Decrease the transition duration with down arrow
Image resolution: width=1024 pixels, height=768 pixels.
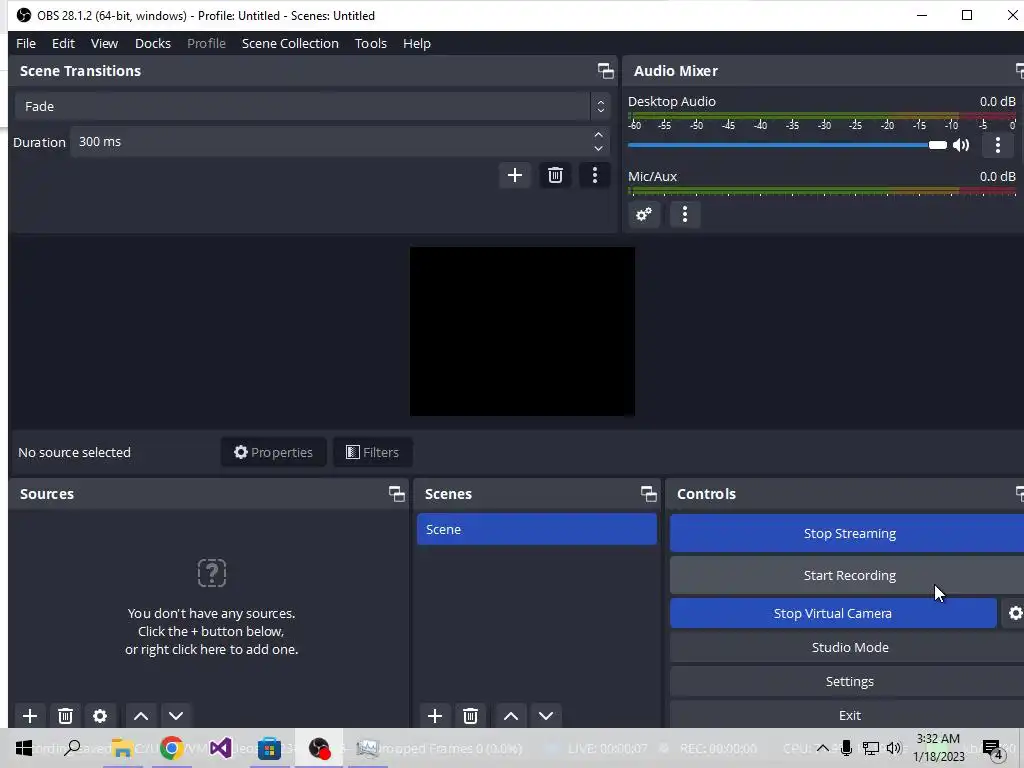point(598,149)
